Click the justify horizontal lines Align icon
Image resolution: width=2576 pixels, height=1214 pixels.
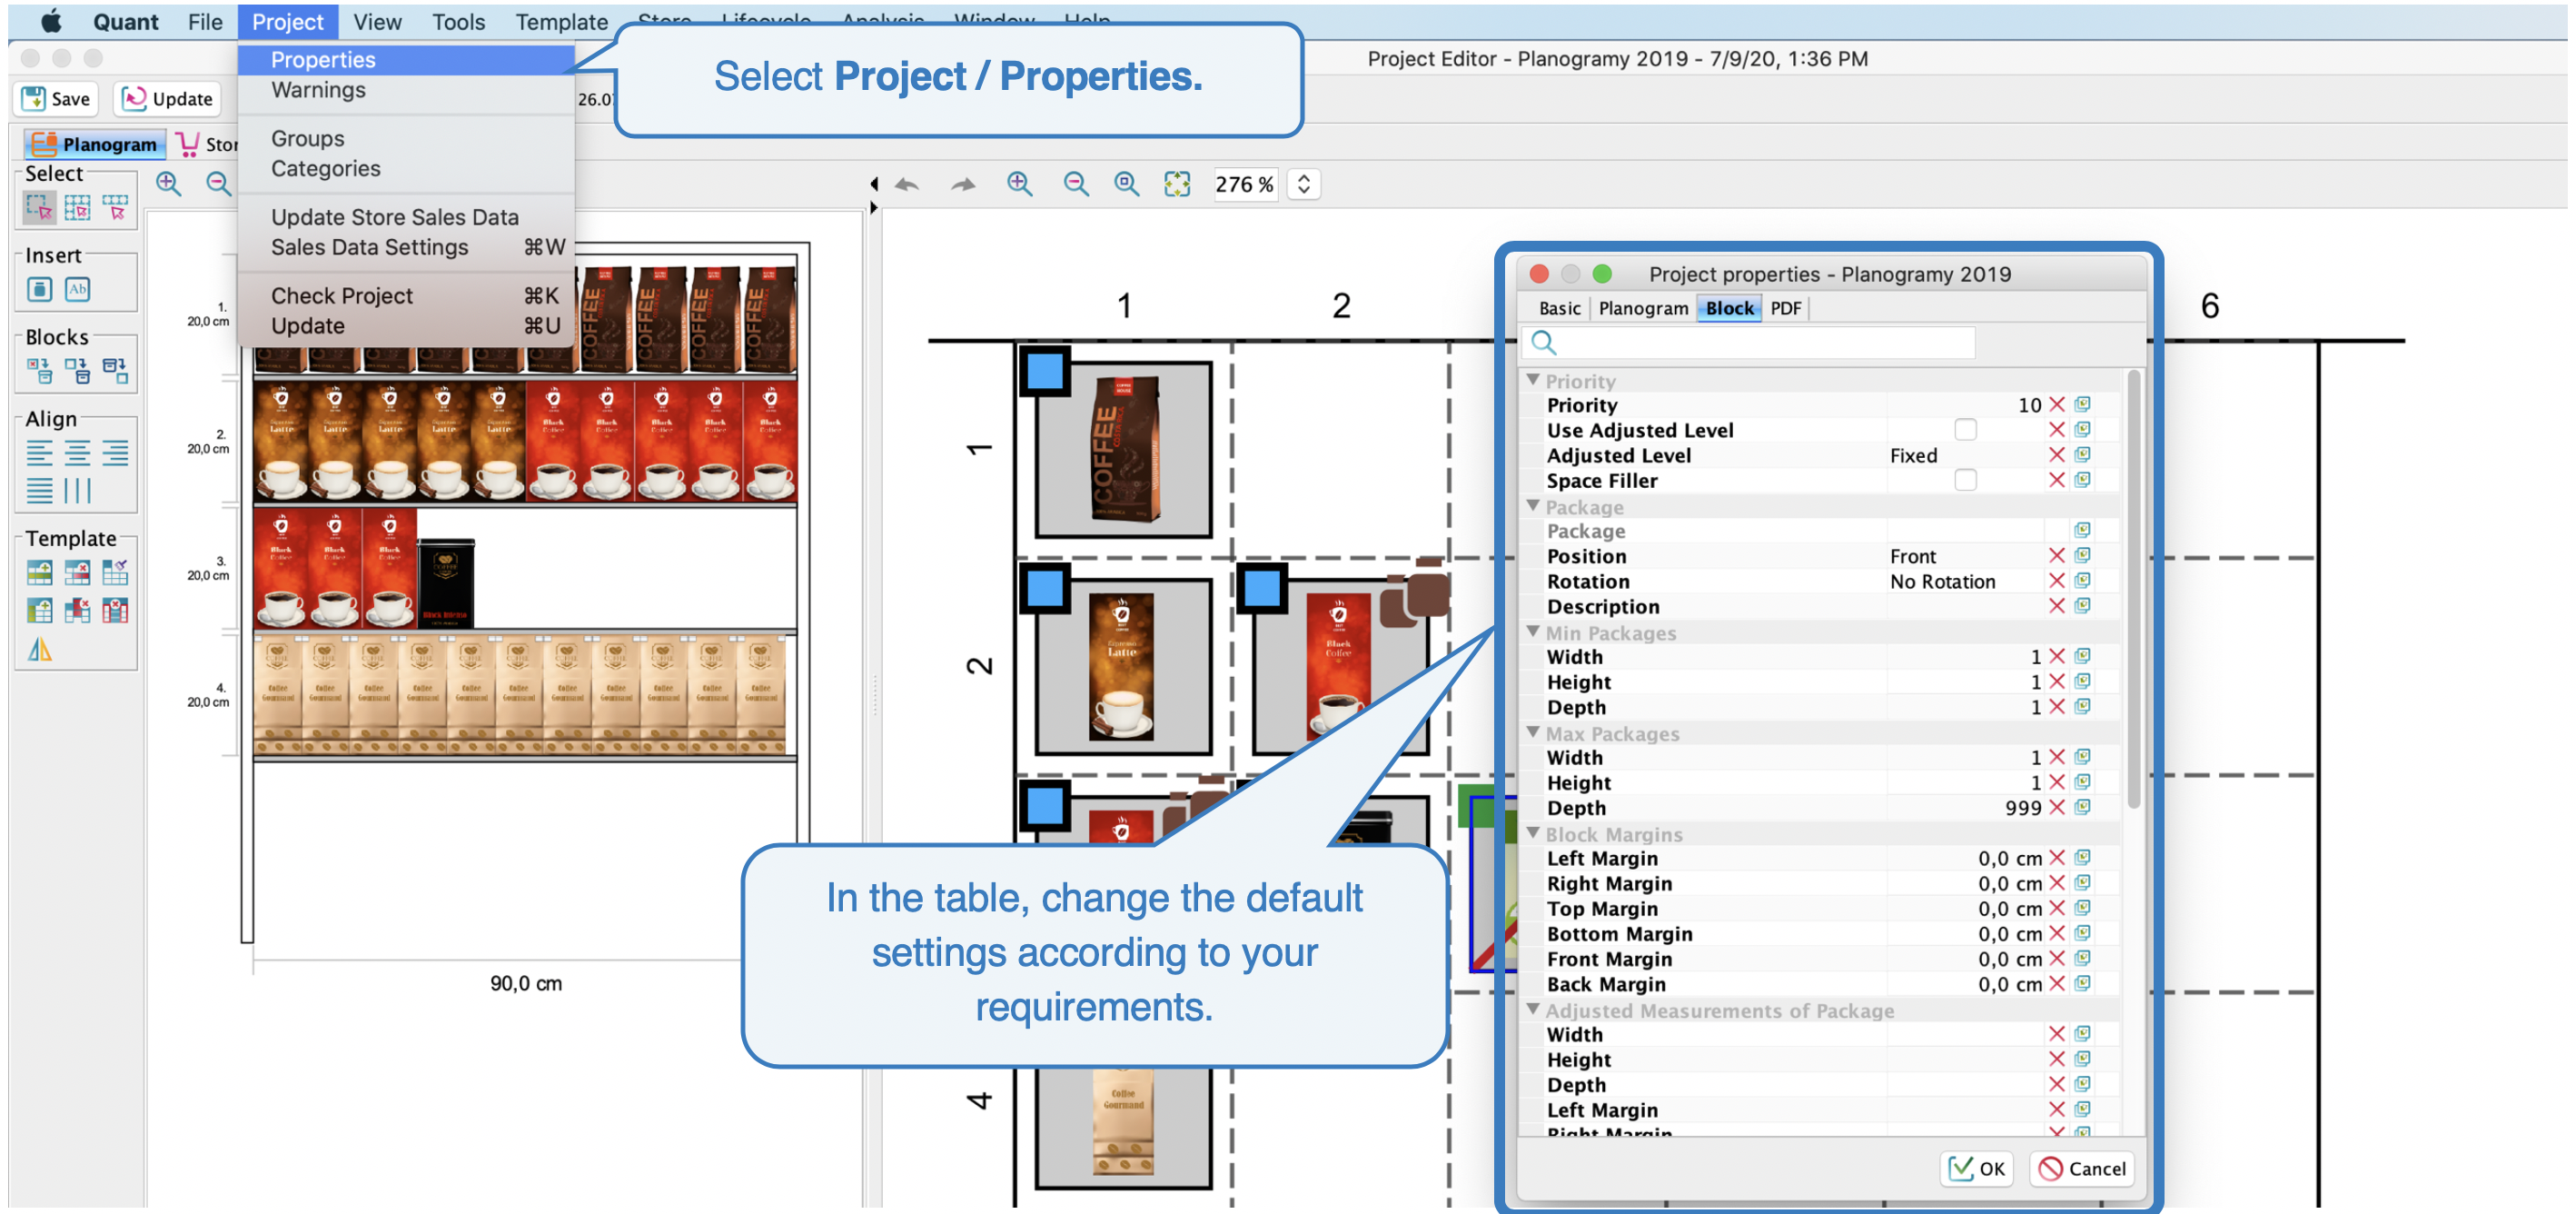tap(39, 491)
